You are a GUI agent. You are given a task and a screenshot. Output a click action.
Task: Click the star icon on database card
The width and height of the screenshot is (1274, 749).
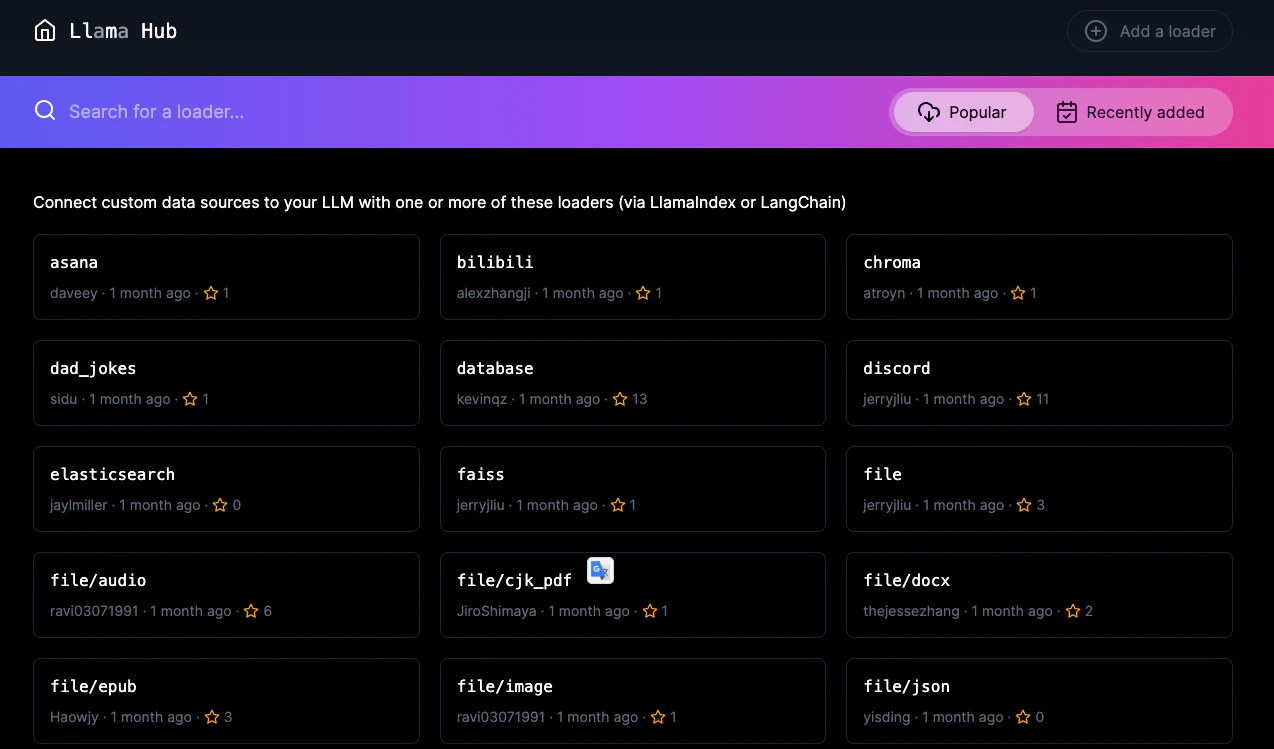[x=620, y=399]
